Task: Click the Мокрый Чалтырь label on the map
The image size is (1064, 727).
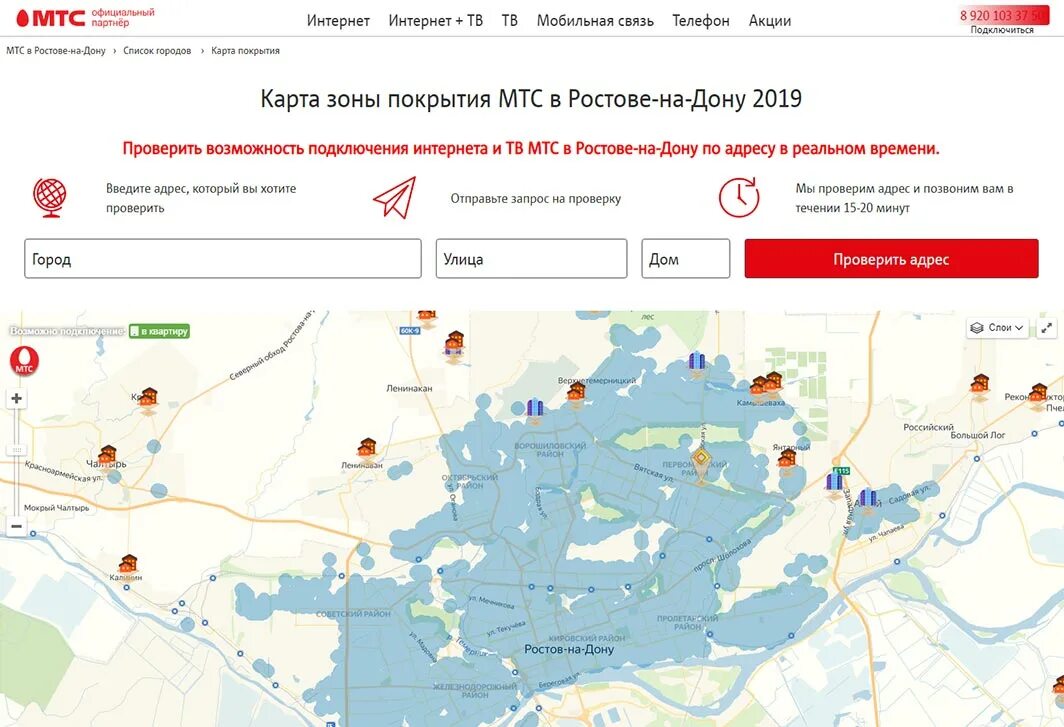Action: tap(56, 508)
